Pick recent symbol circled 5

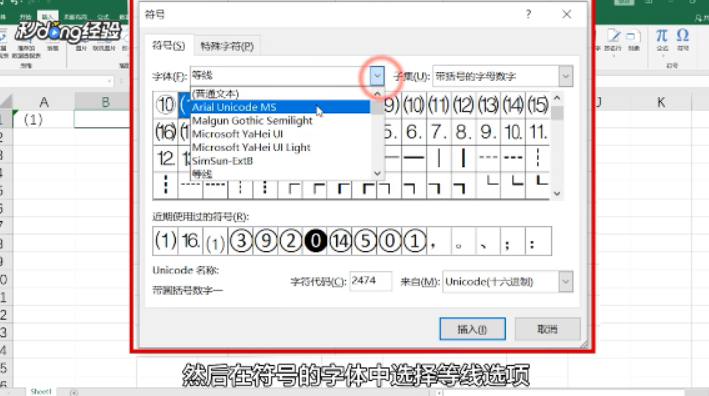(x=365, y=241)
